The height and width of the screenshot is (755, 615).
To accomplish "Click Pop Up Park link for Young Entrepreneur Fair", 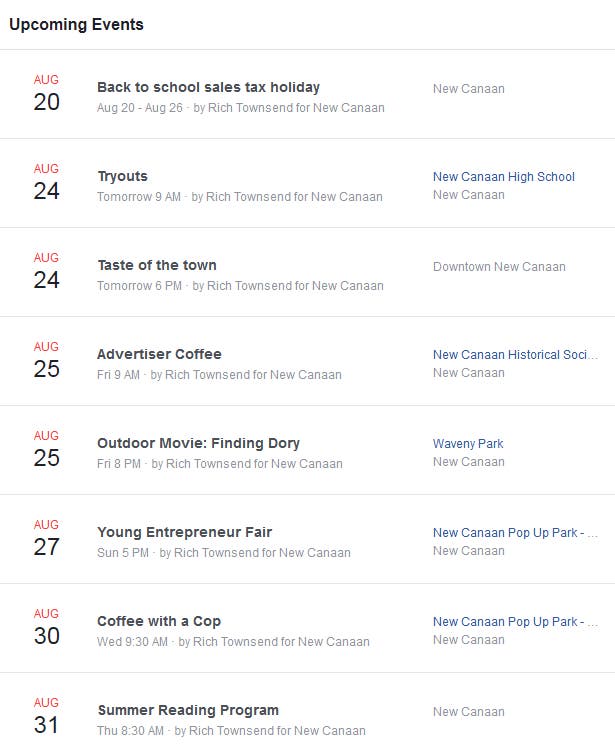I will coord(515,533).
